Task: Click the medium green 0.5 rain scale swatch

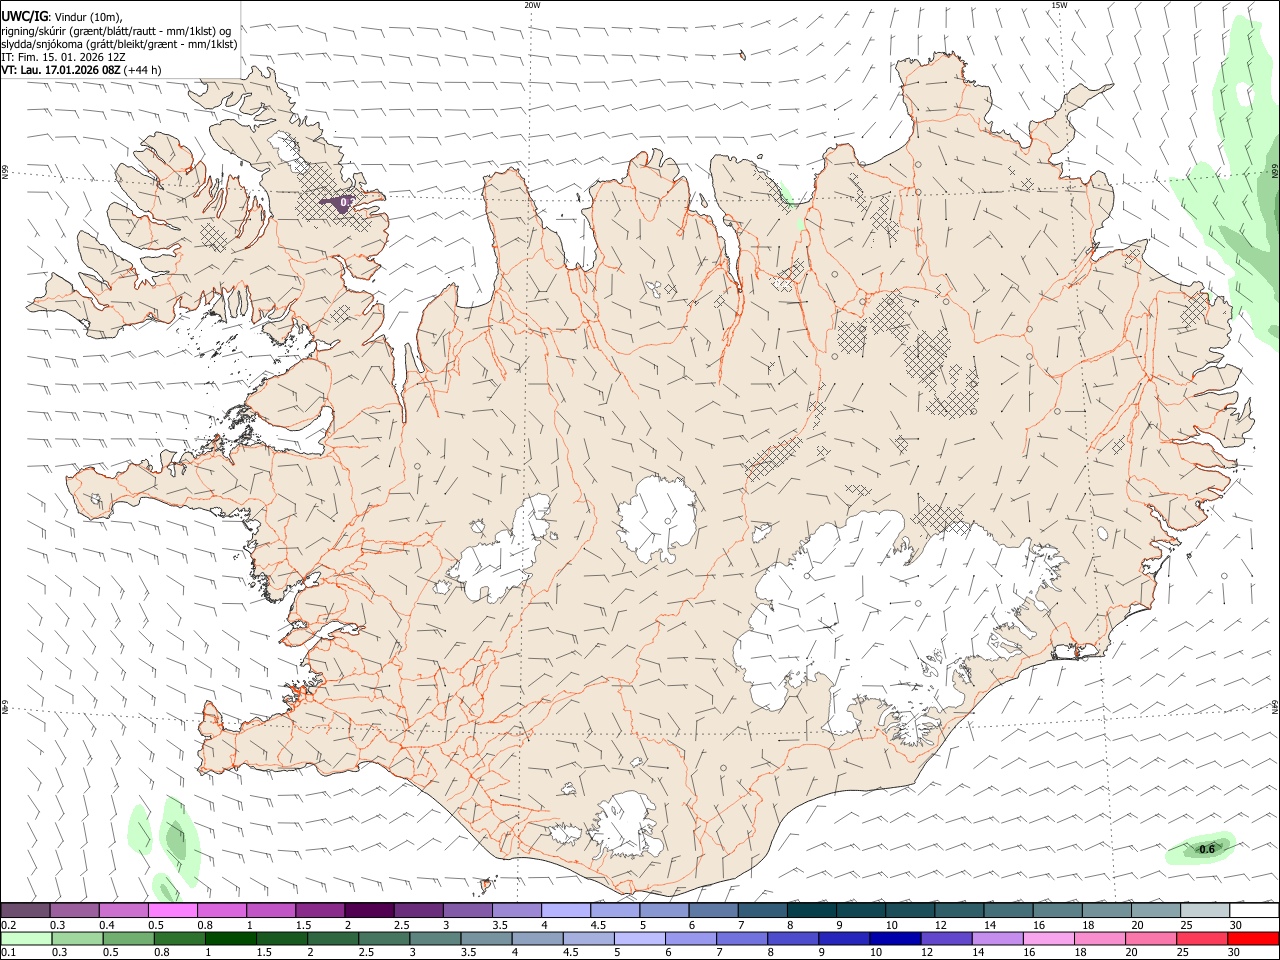Action: [128, 938]
